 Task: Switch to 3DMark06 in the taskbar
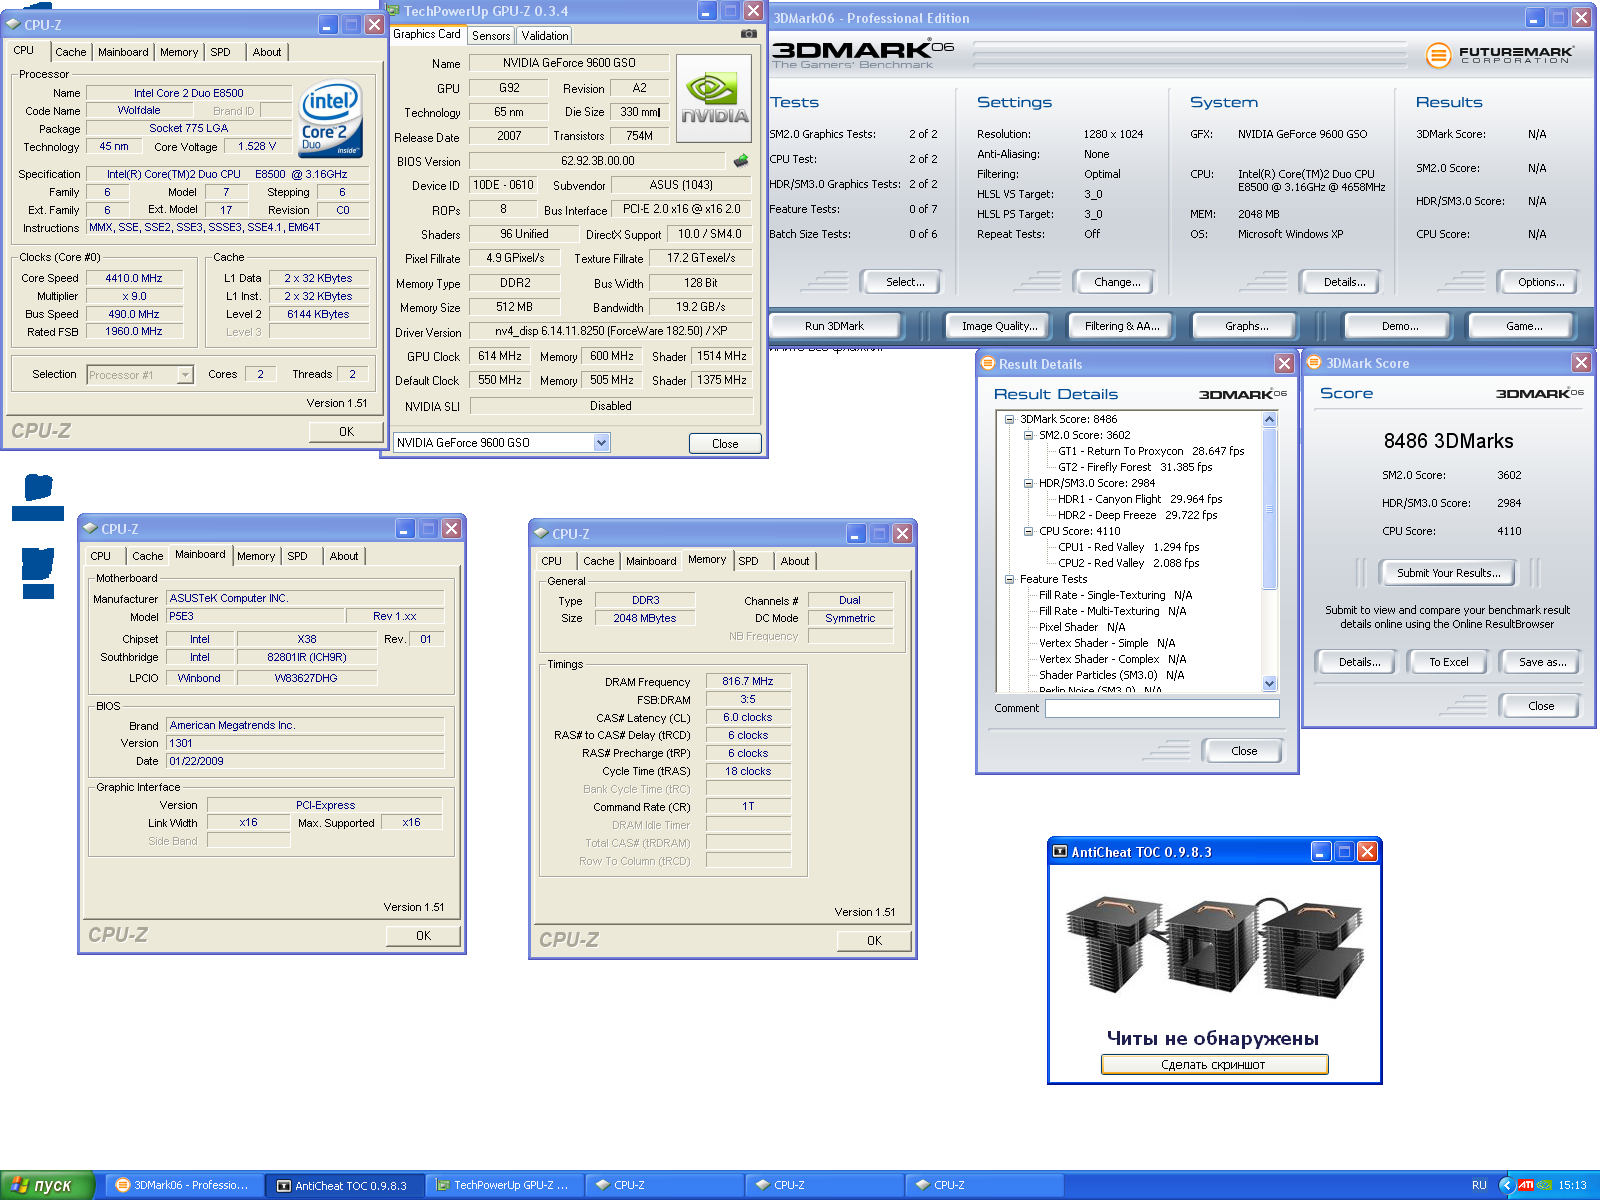(183, 1185)
